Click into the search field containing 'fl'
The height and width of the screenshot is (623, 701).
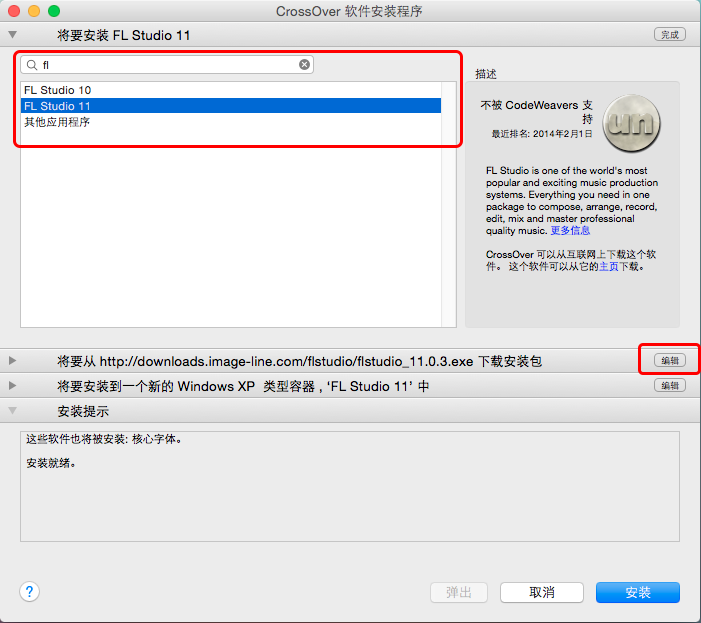coord(167,65)
